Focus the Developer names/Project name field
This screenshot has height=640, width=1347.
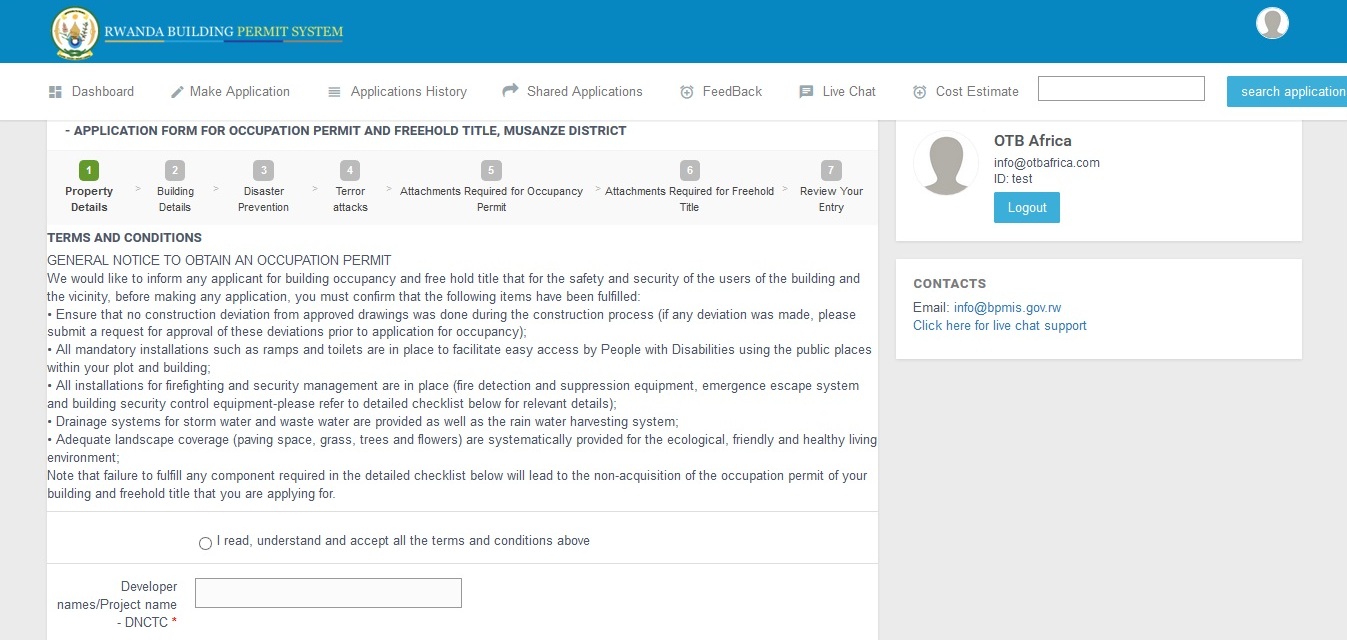pos(328,593)
